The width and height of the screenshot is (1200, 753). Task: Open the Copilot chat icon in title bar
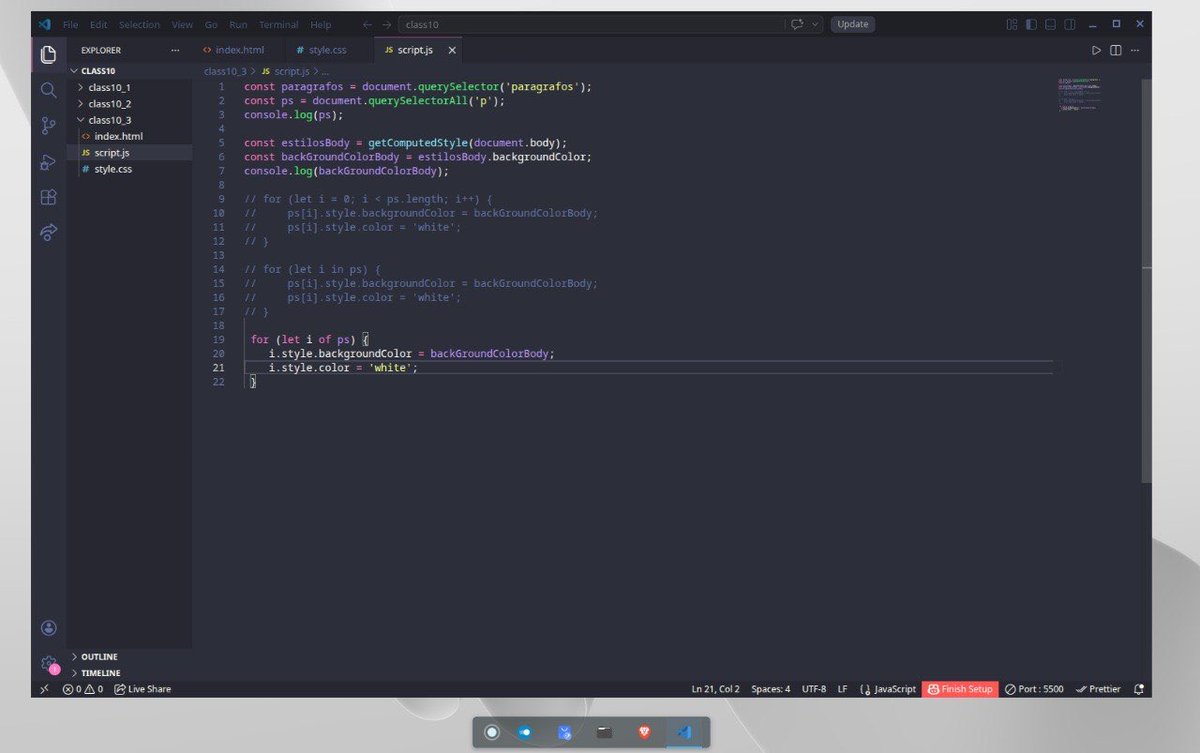coord(797,24)
